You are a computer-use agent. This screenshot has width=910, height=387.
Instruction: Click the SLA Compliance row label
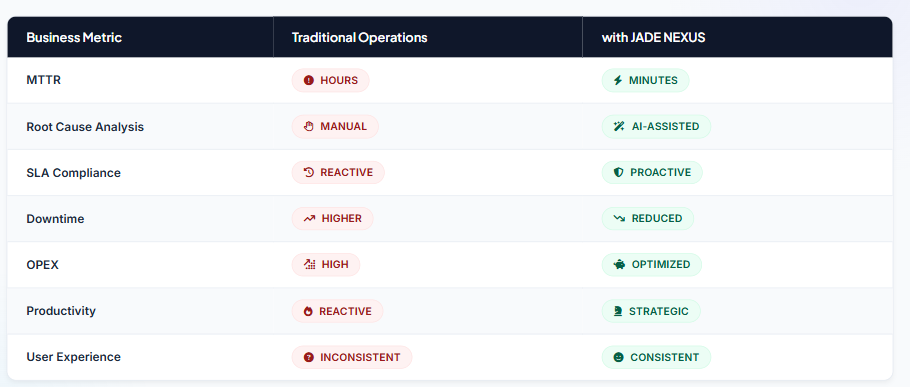pyautogui.click(x=74, y=173)
